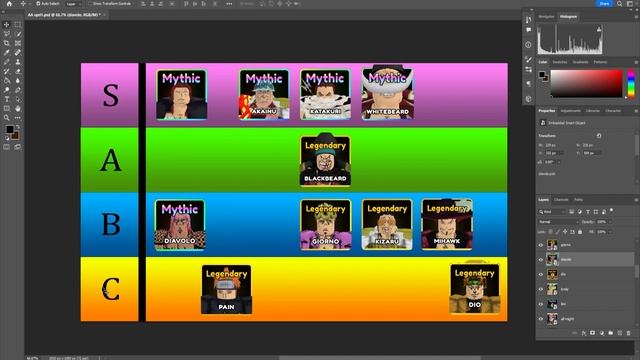Hide the dio layer
The width and height of the screenshot is (640, 360).
[x=541, y=274]
